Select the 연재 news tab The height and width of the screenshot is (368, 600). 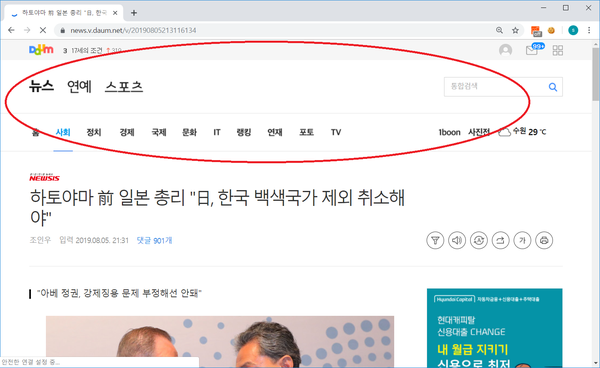pos(275,132)
